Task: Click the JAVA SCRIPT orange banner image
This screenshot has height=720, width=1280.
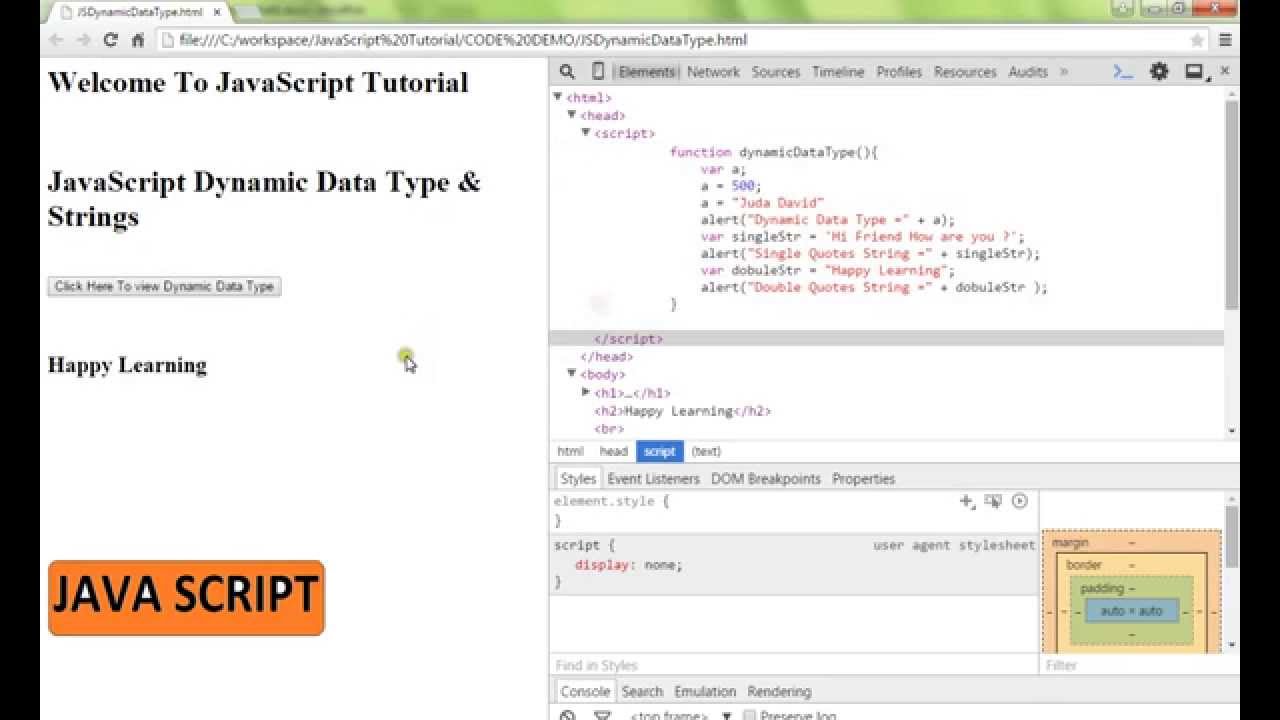Action: (186, 598)
